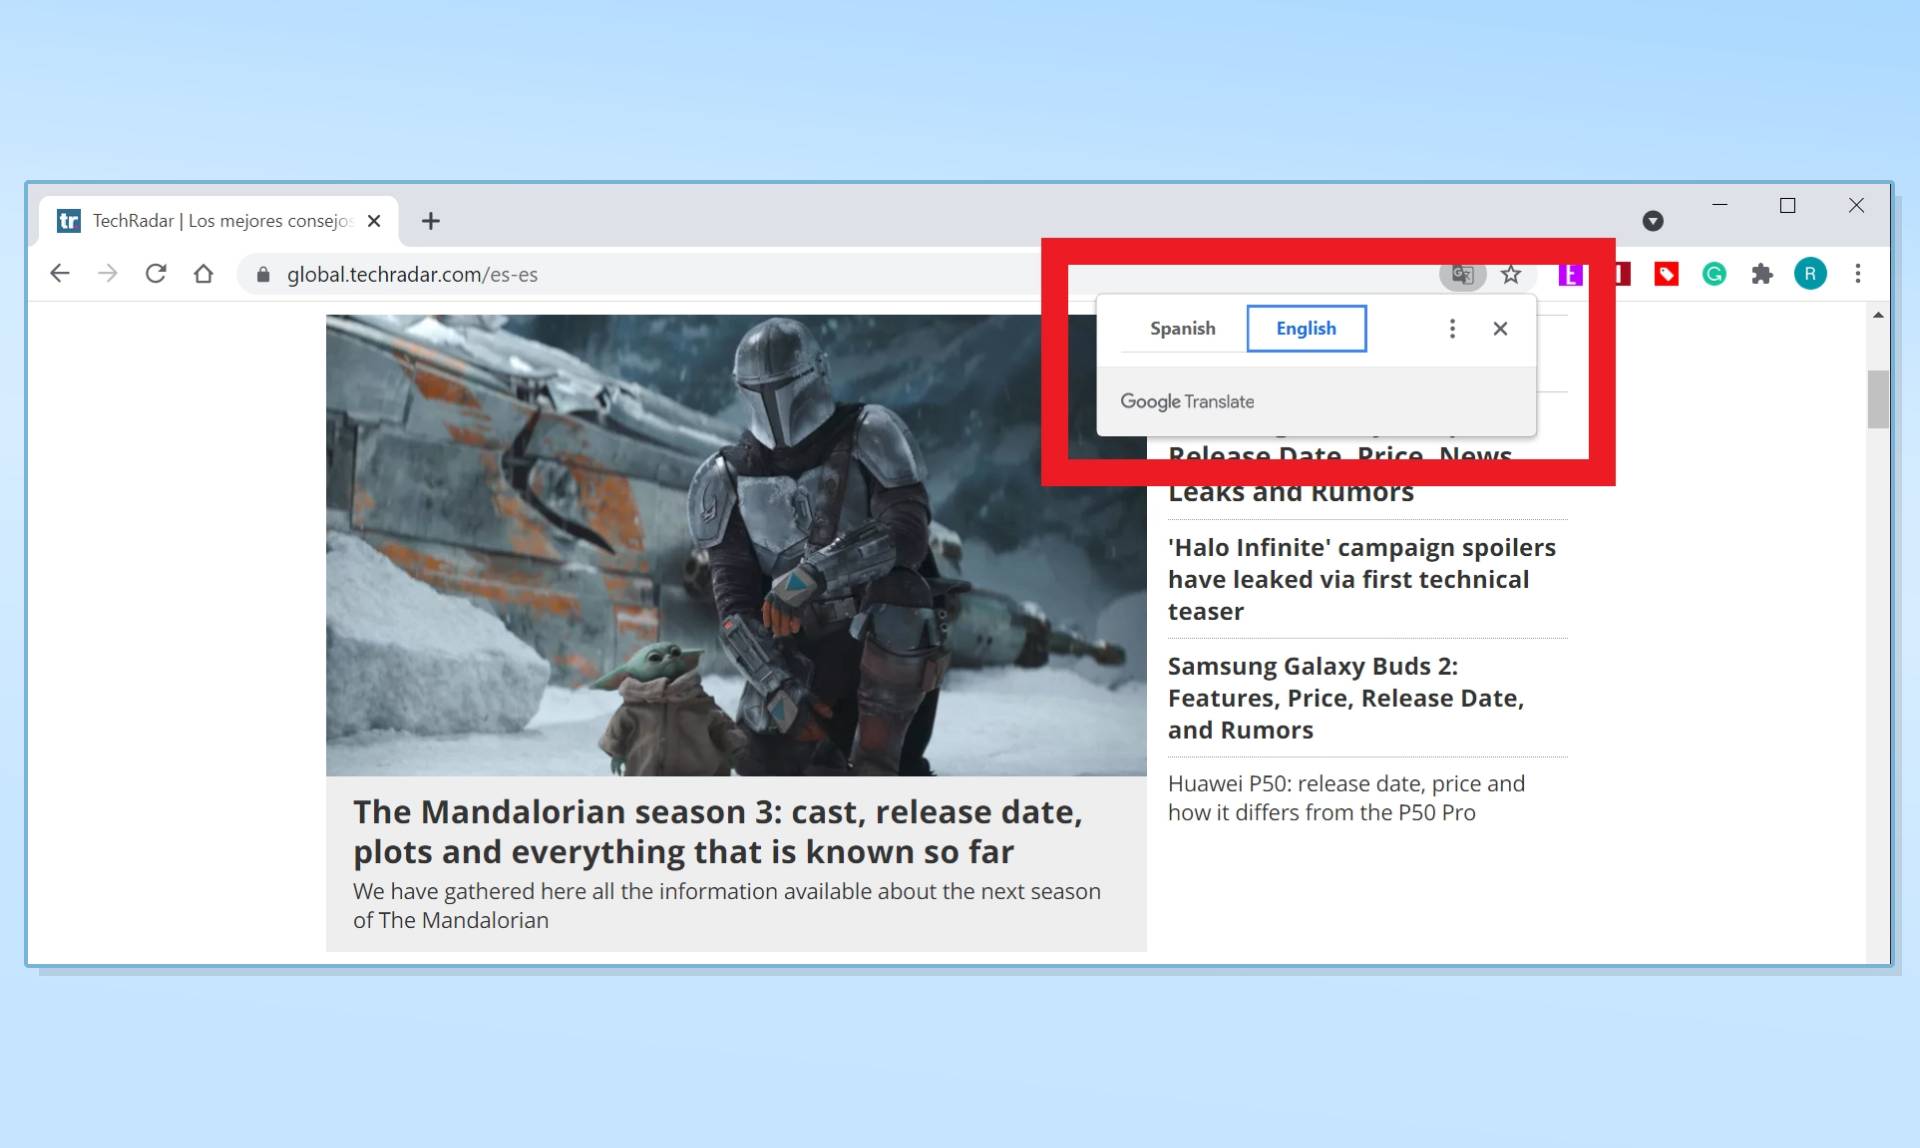Open the Extensions puzzle piece menu

[x=1762, y=274]
